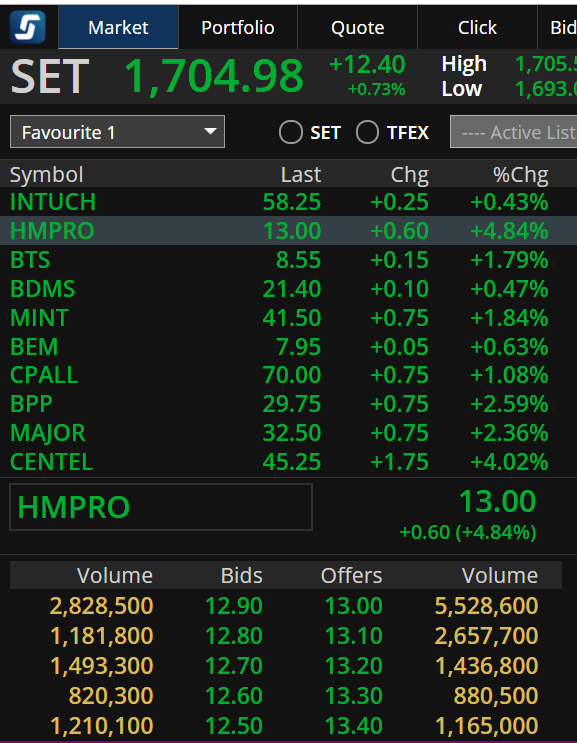Image resolution: width=577 pixels, height=743 pixels.
Task: Select the BDMS stock row
Action: [288, 289]
